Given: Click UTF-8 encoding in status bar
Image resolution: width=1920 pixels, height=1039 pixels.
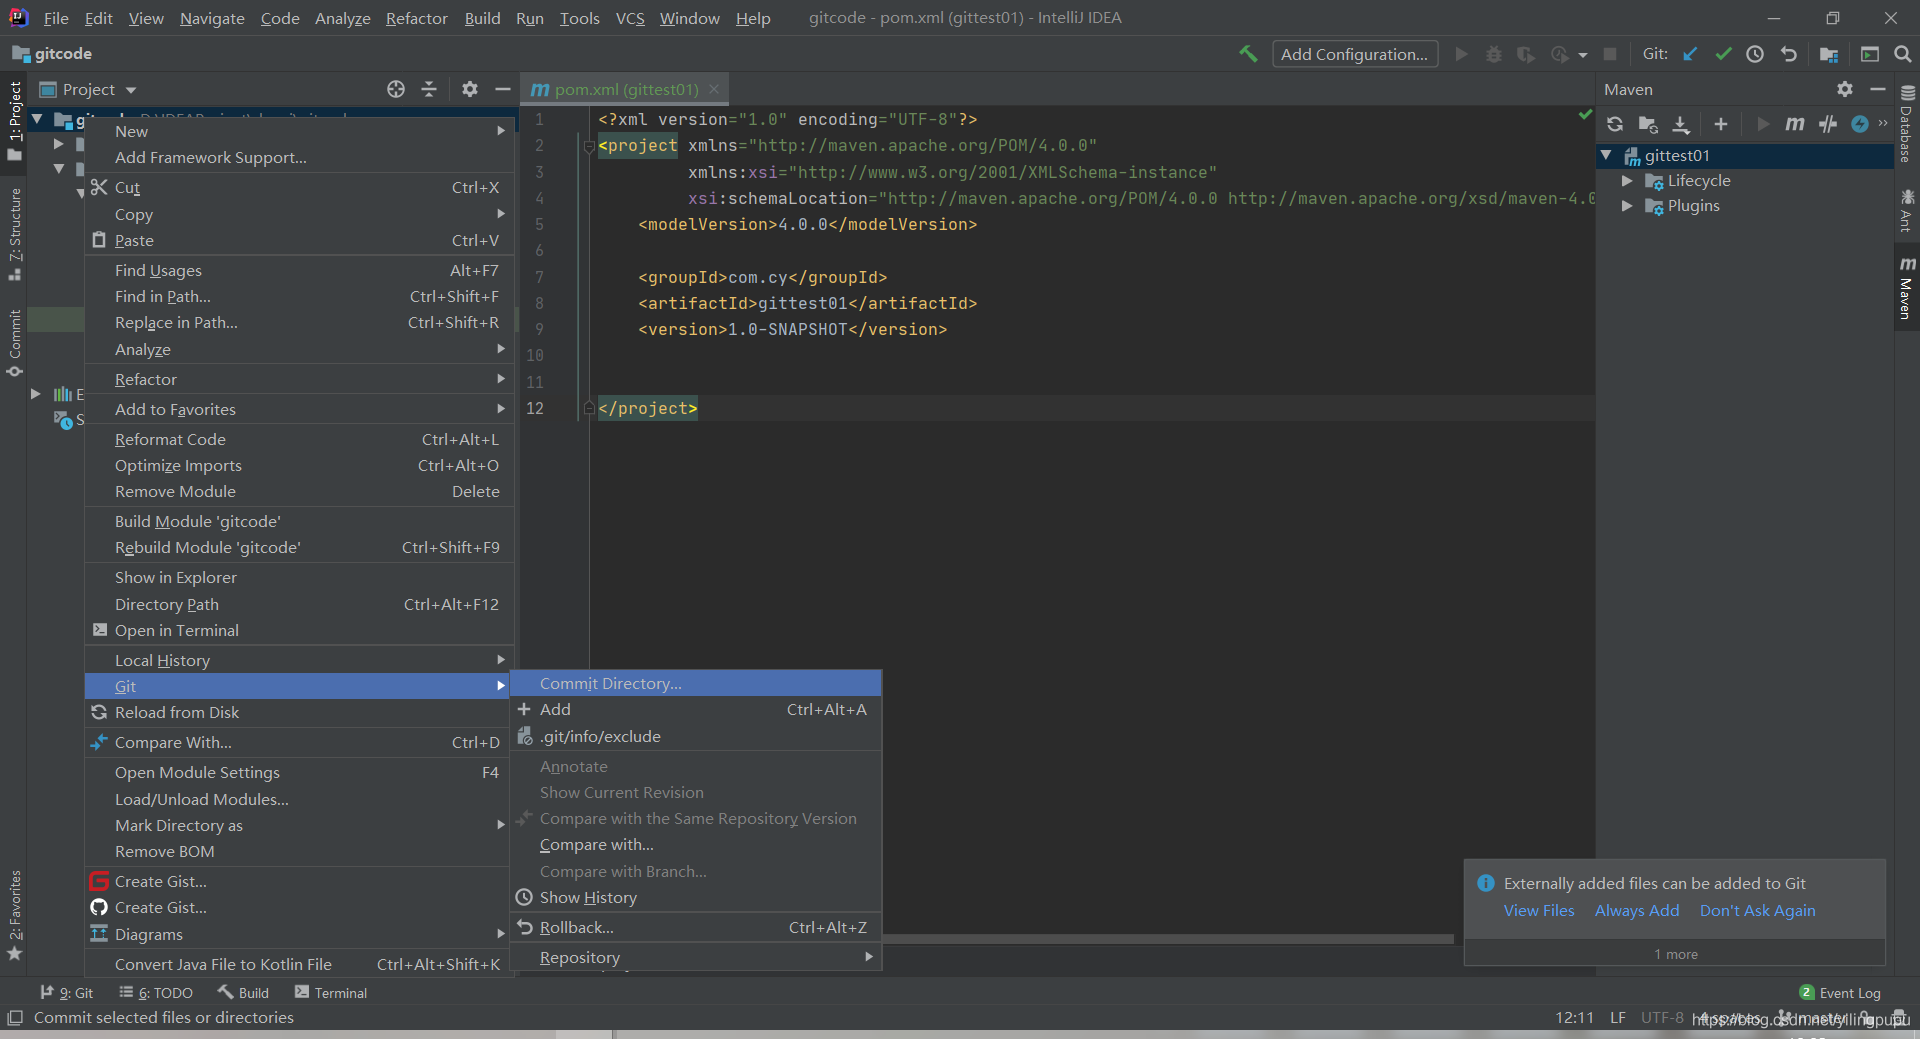Looking at the screenshot, I should click(1662, 1017).
